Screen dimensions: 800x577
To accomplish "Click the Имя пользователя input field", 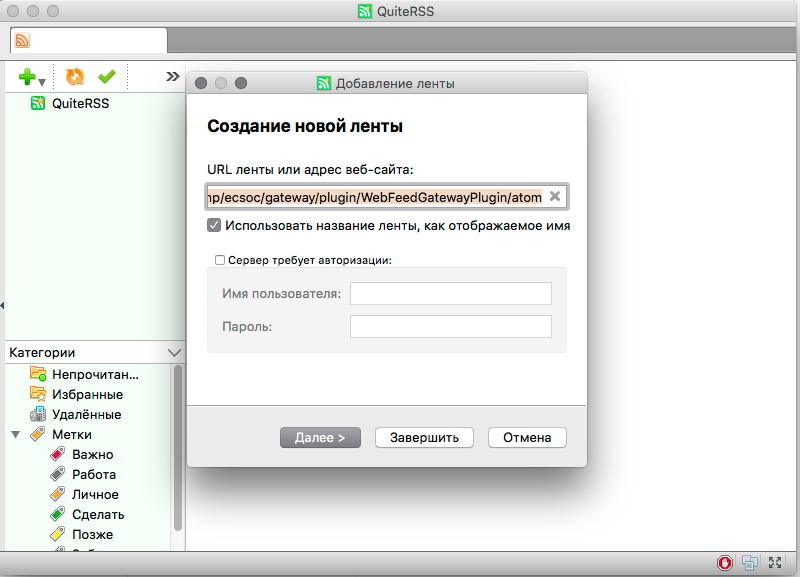I will pos(451,293).
